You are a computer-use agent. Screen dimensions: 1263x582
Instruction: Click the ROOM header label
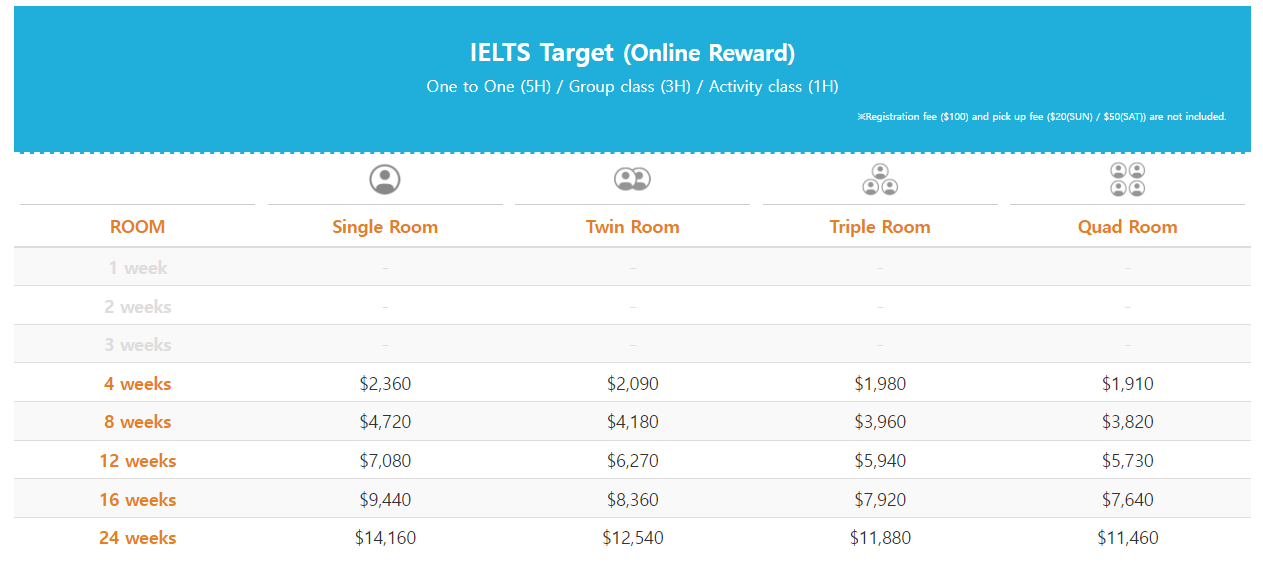137,227
